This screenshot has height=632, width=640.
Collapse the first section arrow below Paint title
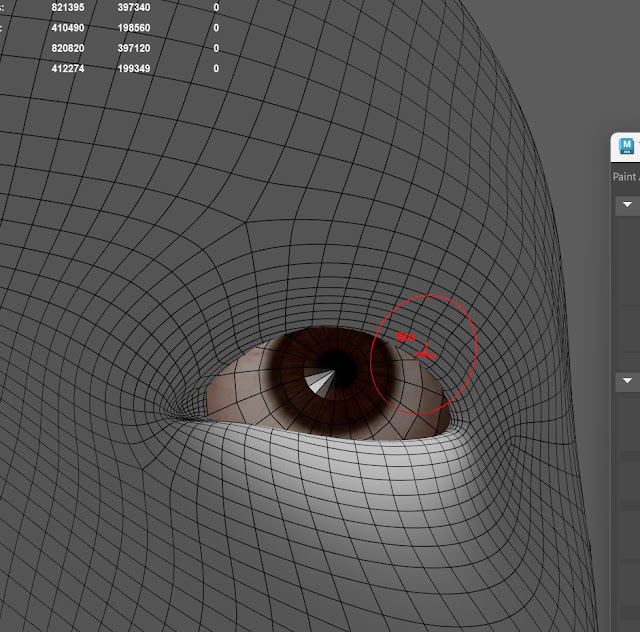(x=627, y=204)
